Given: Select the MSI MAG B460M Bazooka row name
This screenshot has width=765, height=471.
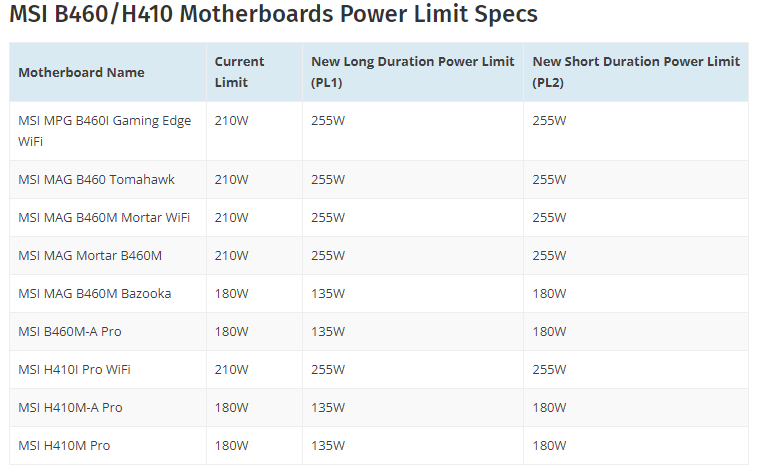Looking at the screenshot, I should [x=95, y=294].
